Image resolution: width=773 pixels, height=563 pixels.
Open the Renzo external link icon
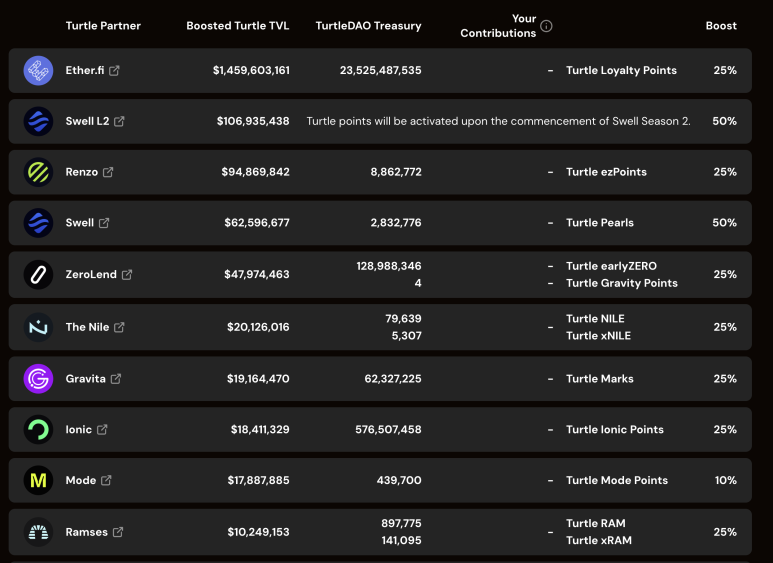tap(108, 172)
